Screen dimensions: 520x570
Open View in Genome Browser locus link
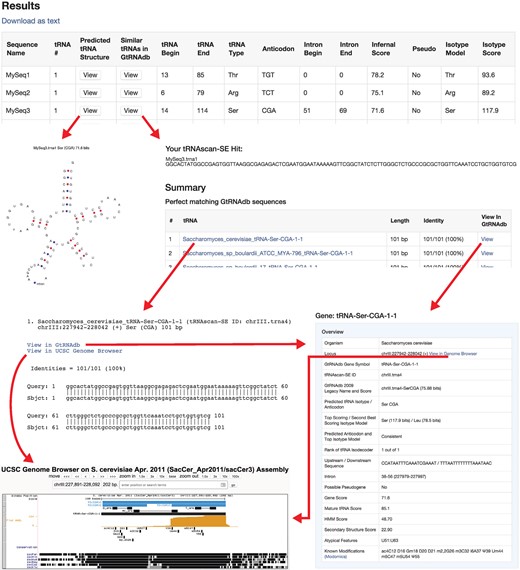pos(453,353)
